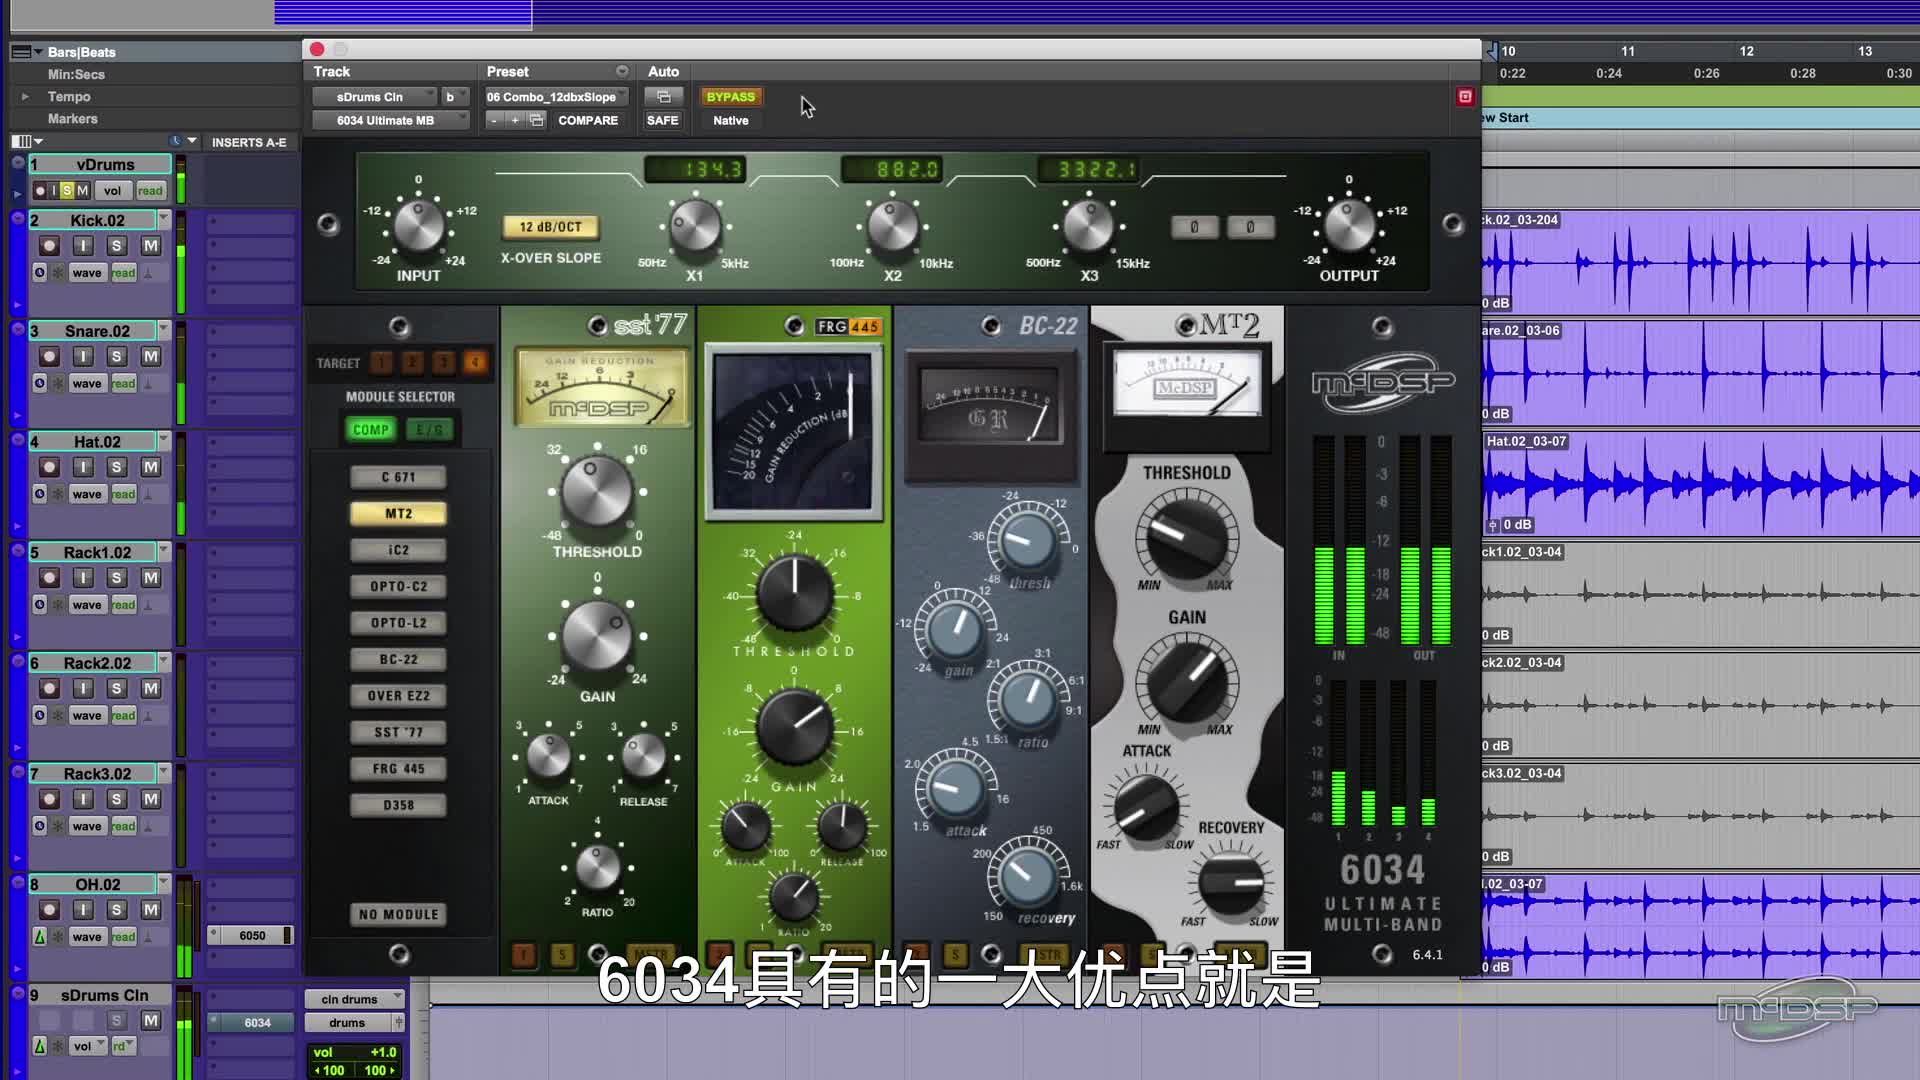
Task: Click the OUTPUT gain knob
Action: (x=1349, y=224)
